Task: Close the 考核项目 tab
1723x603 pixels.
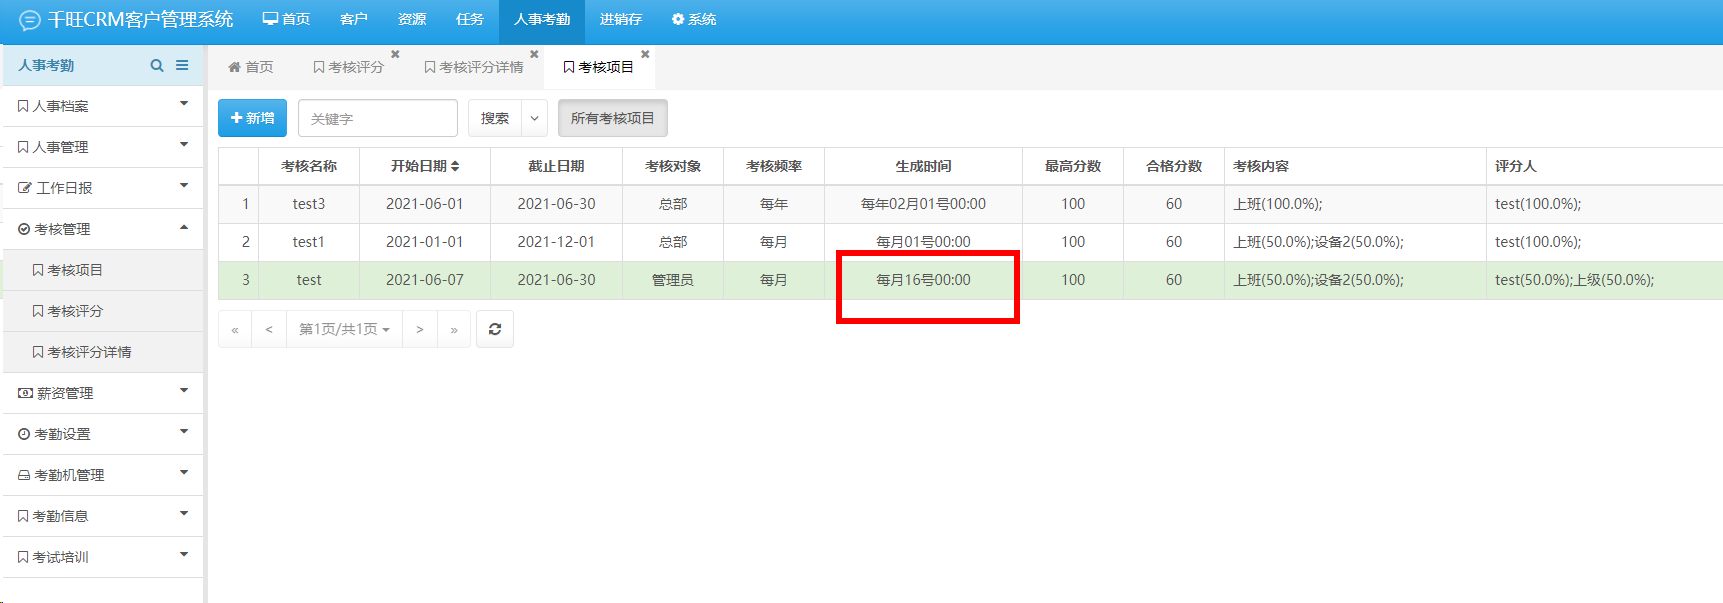Action: pos(645,54)
